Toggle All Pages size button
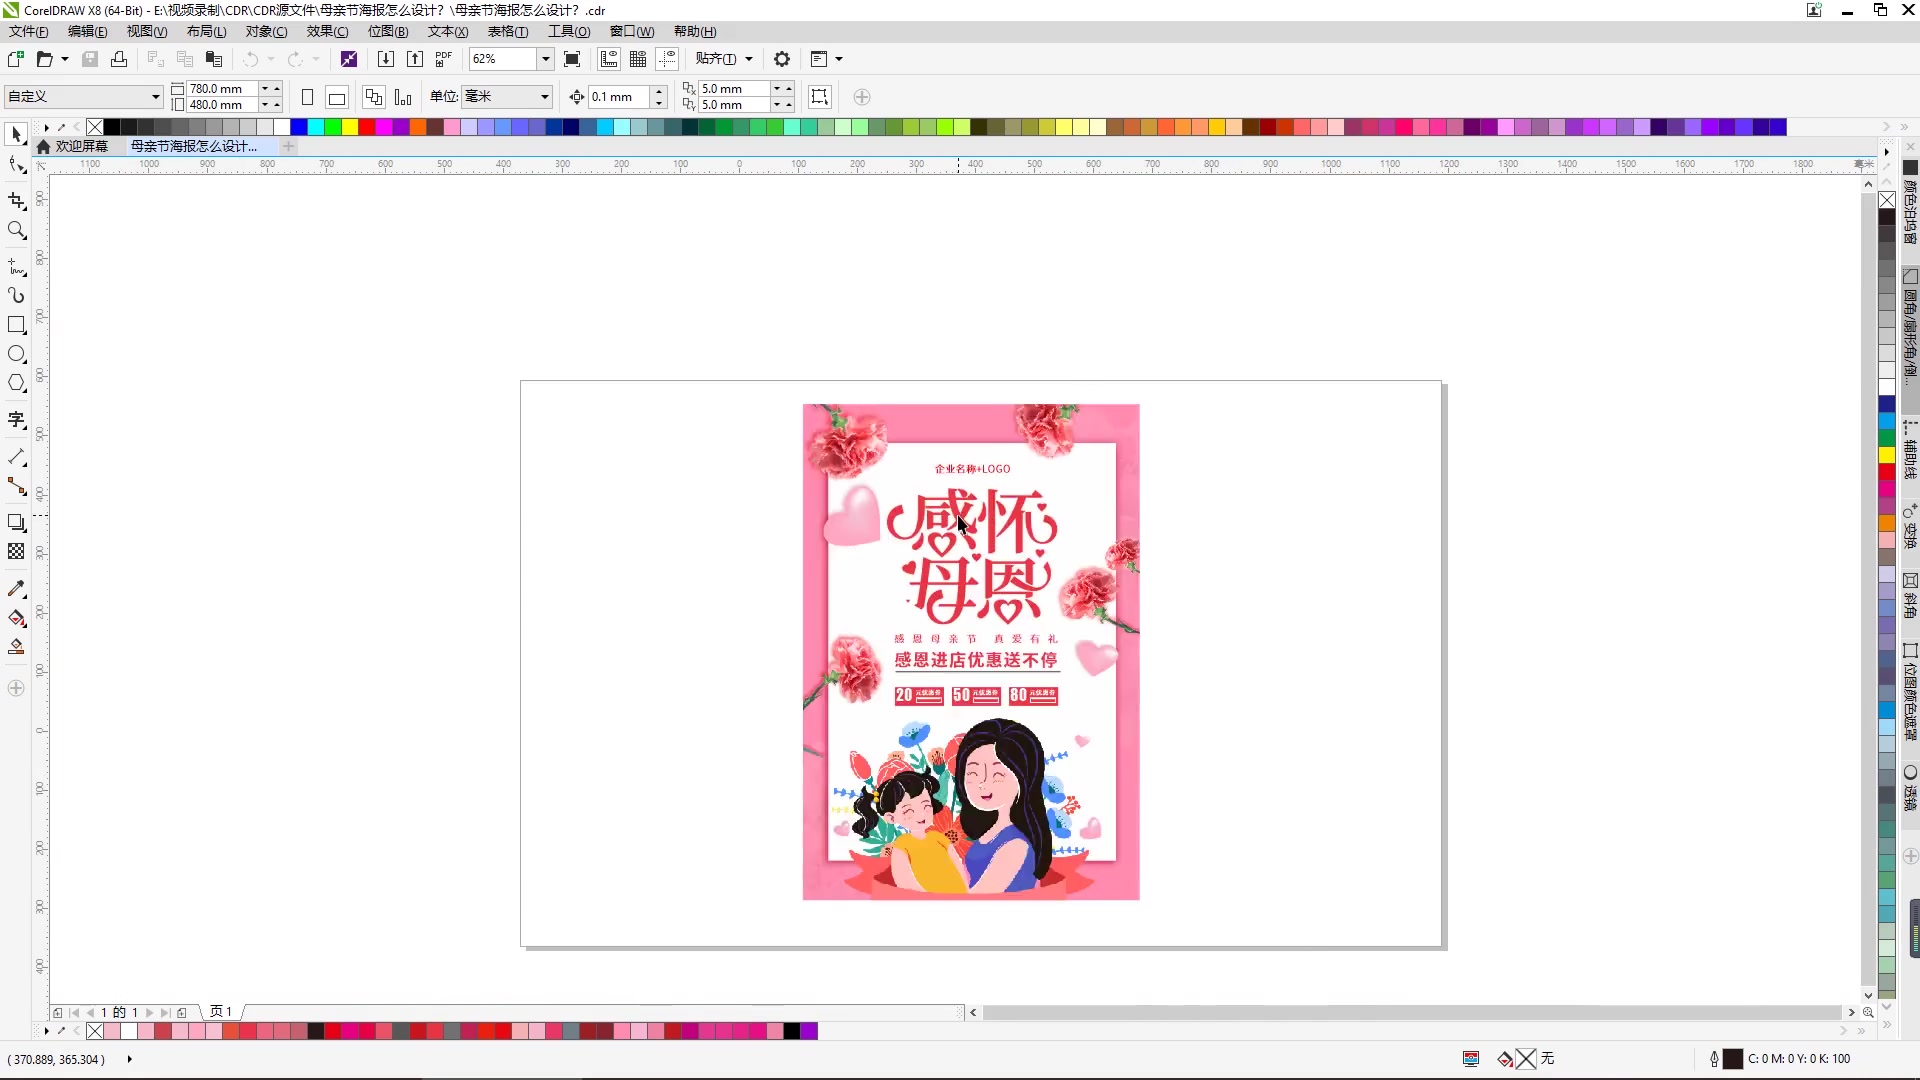The image size is (1920, 1080). point(374,97)
